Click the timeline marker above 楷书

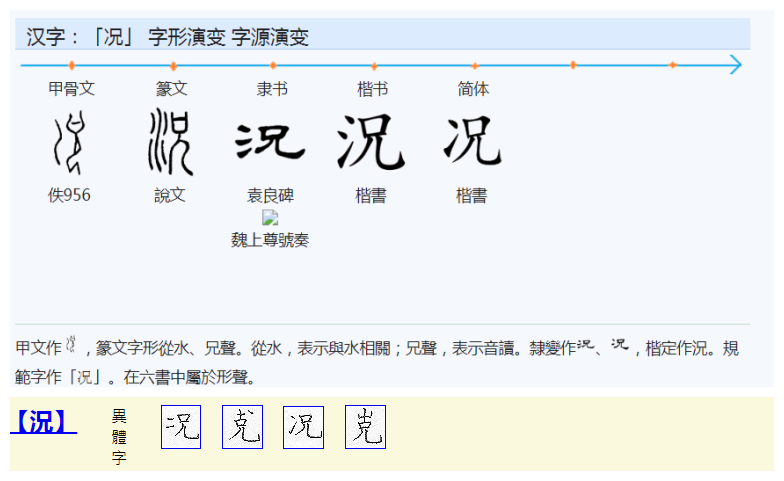pyautogui.click(x=374, y=66)
